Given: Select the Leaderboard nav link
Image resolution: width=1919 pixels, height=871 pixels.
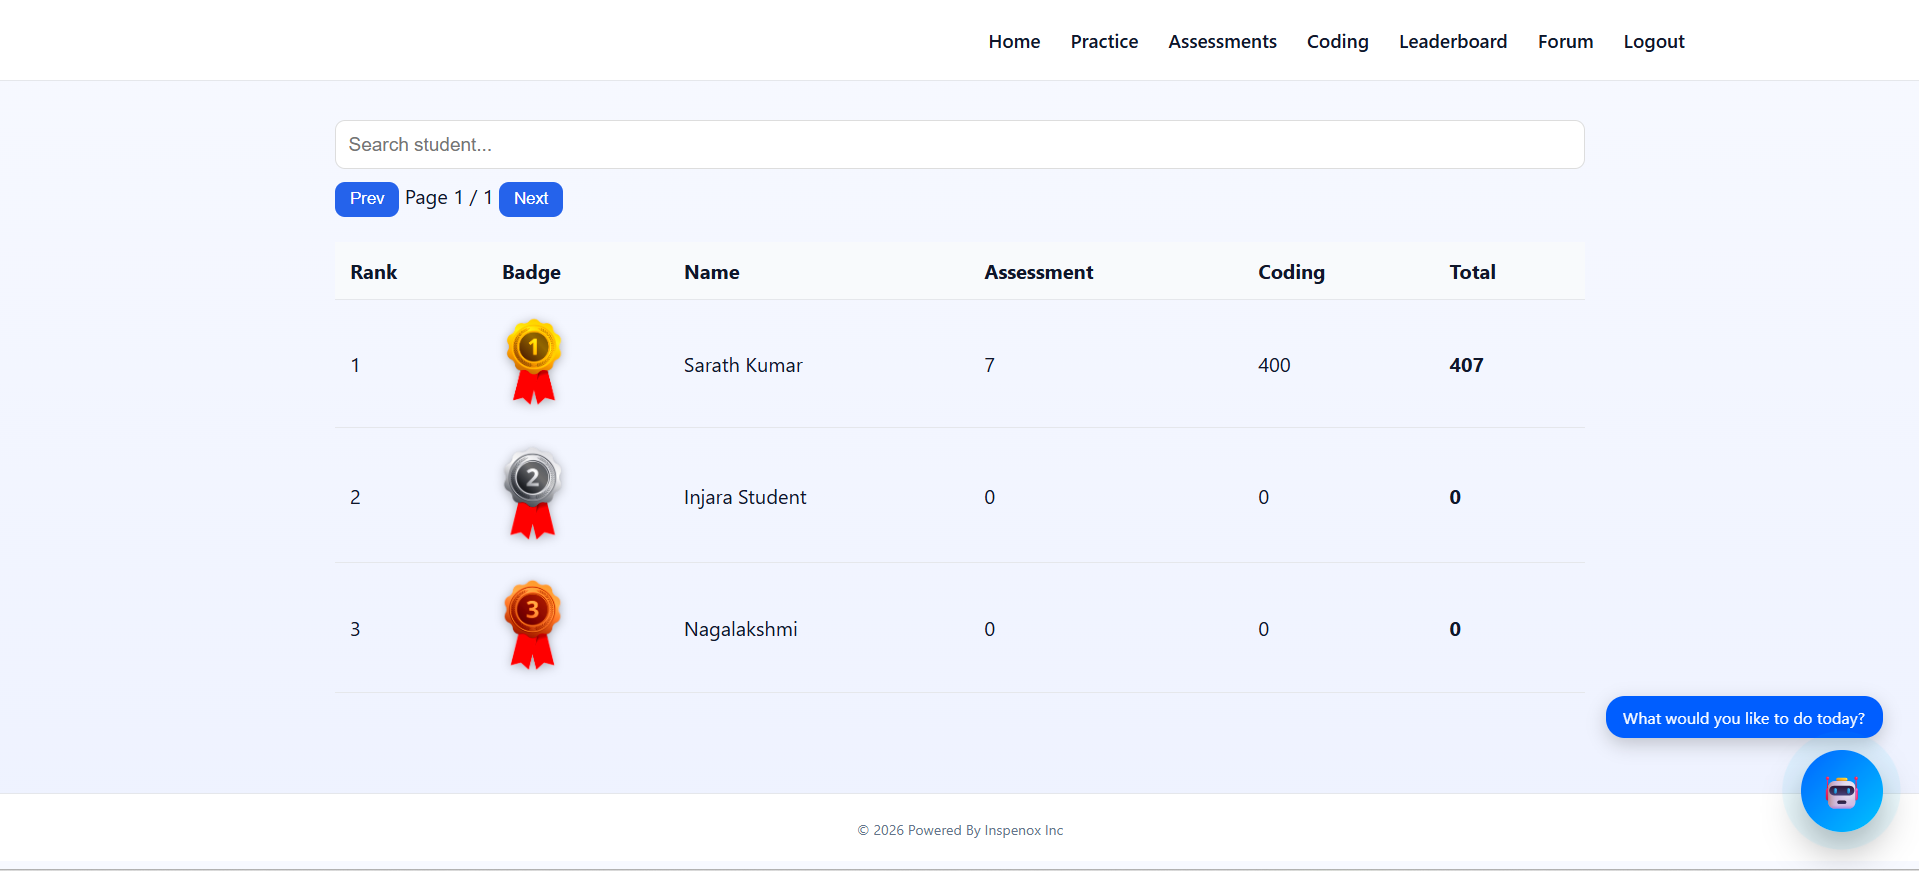Looking at the screenshot, I should pos(1452,42).
